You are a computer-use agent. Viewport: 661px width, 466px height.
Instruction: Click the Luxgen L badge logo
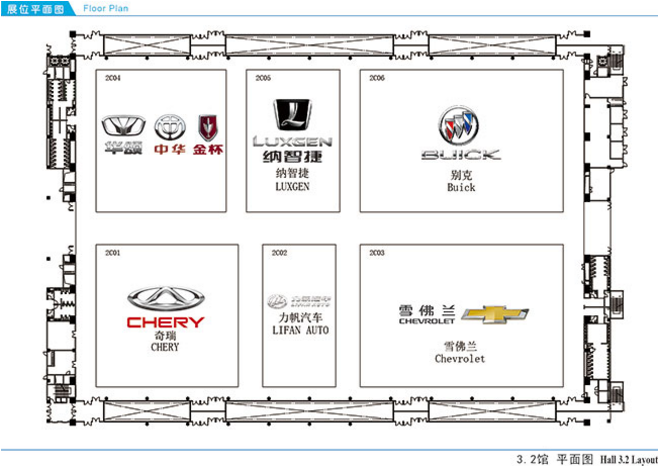point(293,115)
